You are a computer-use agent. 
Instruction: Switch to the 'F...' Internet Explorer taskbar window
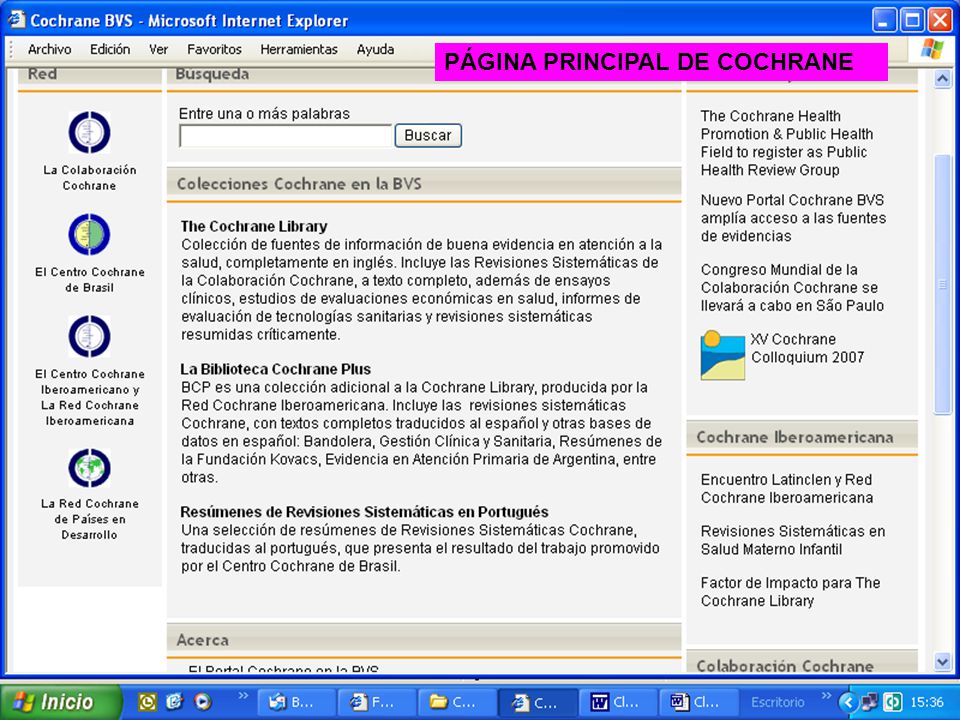(378, 702)
